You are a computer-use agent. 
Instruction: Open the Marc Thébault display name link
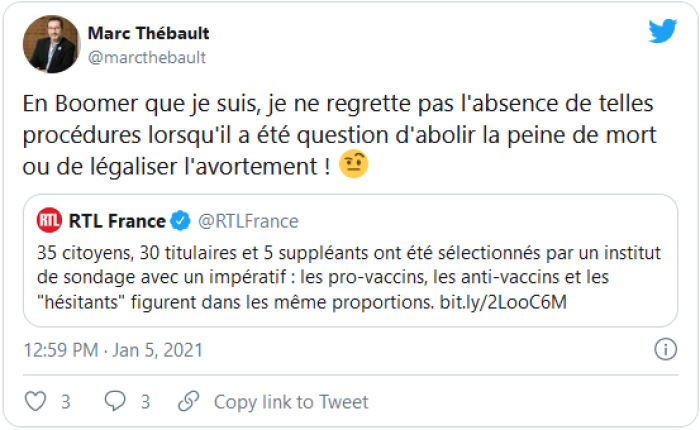coord(148,33)
